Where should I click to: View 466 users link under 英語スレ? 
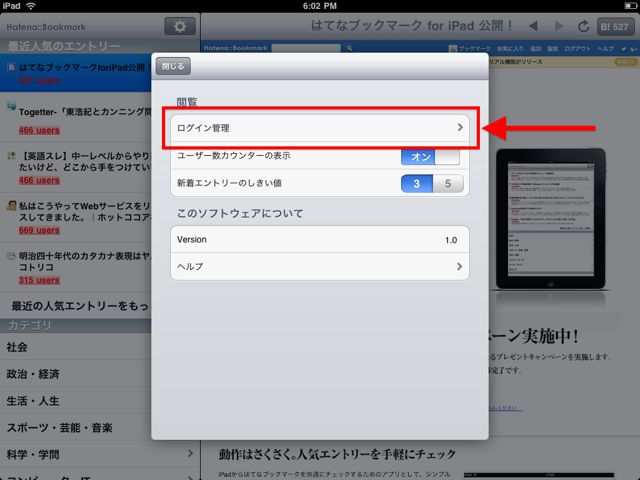pyautogui.click(x=39, y=180)
